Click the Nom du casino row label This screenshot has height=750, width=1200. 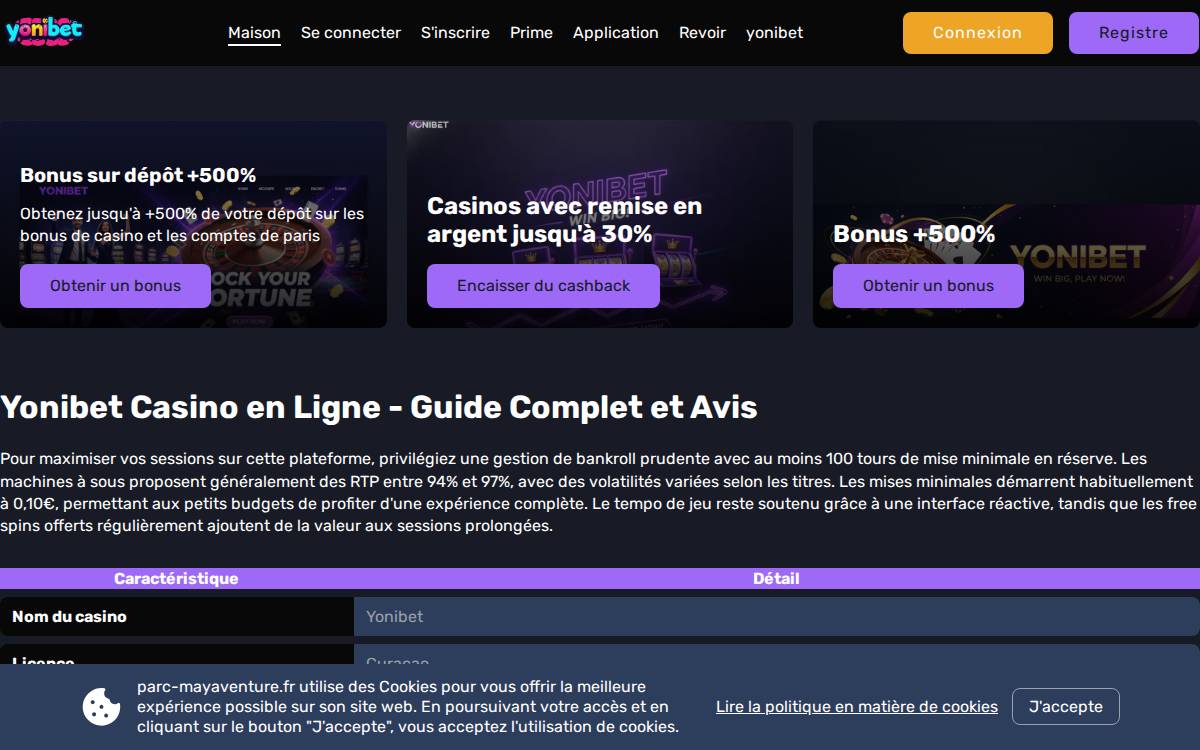(177, 617)
